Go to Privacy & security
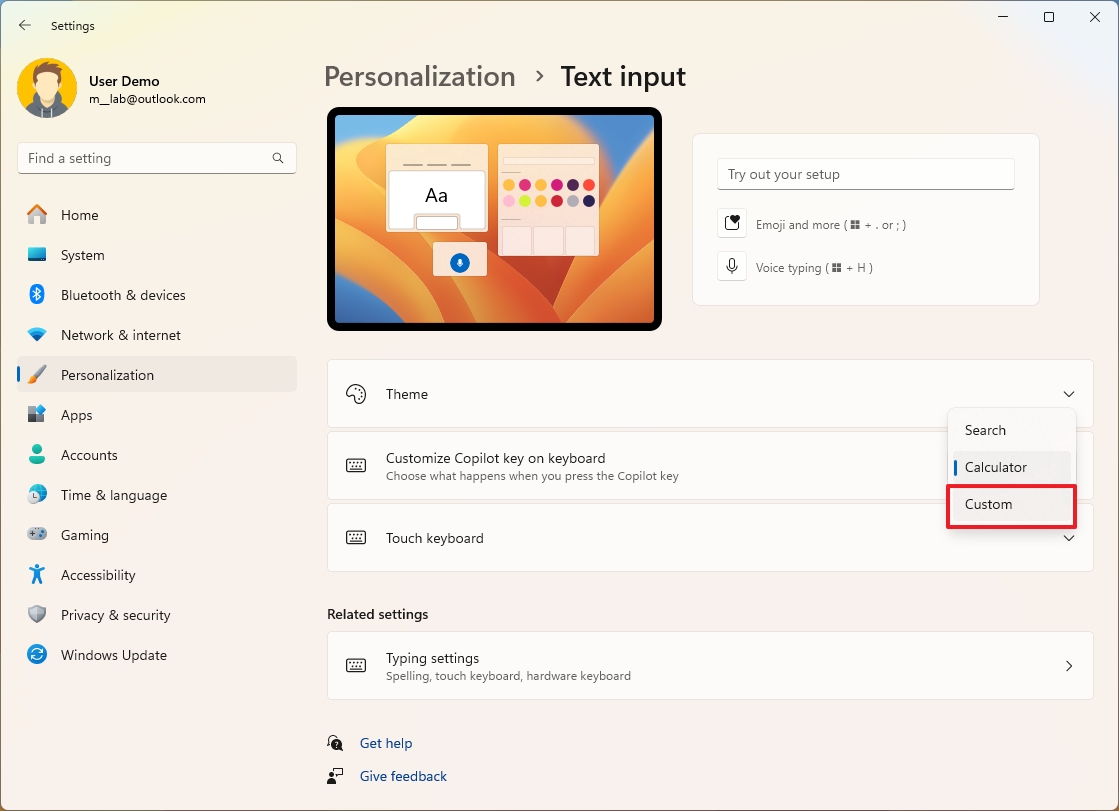 pyautogui.click(x=157, y=615)
